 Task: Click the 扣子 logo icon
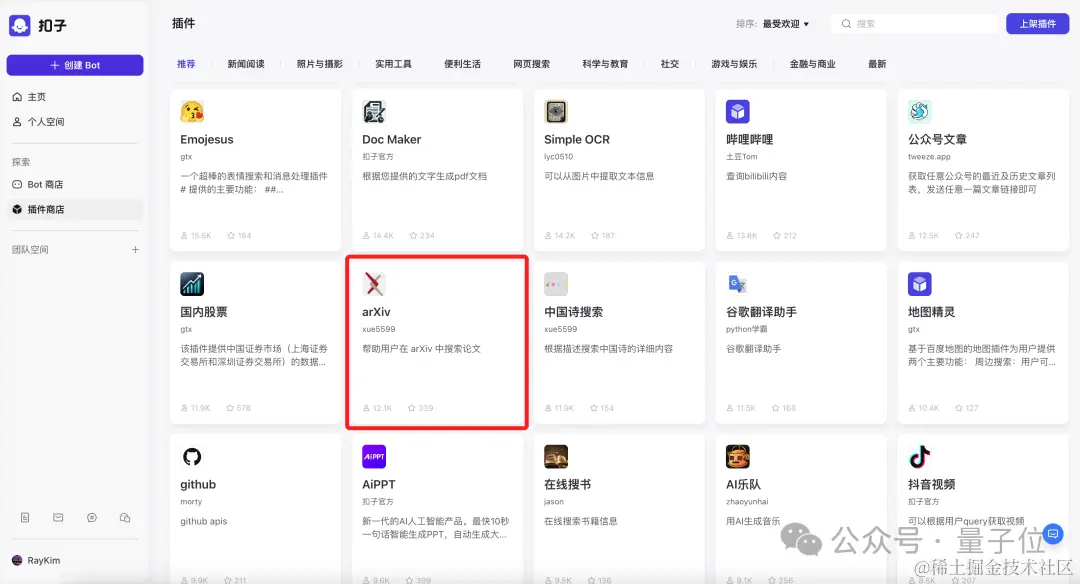pyautogui.click(x=19, y=25)
